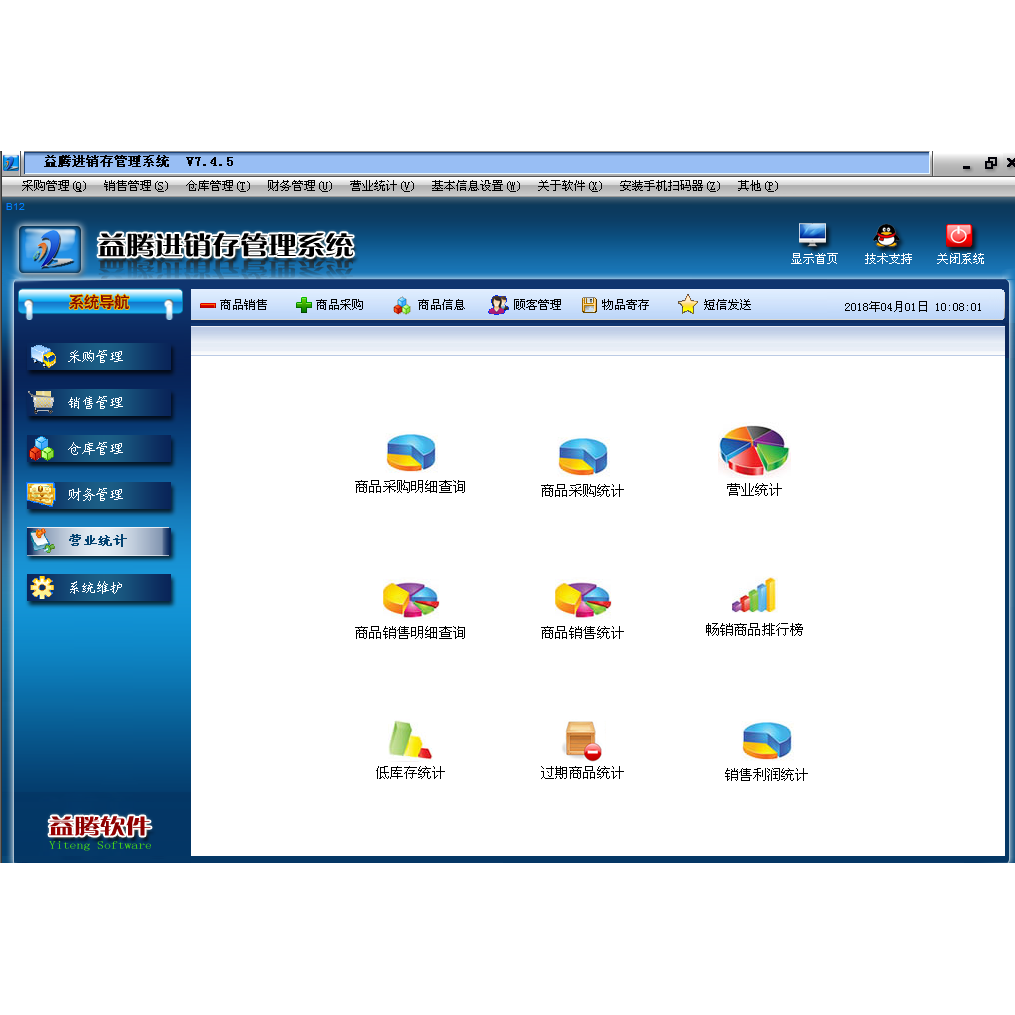Click 显示首页 monitor icon
Screen dimensions: 1015x1015
812,234
